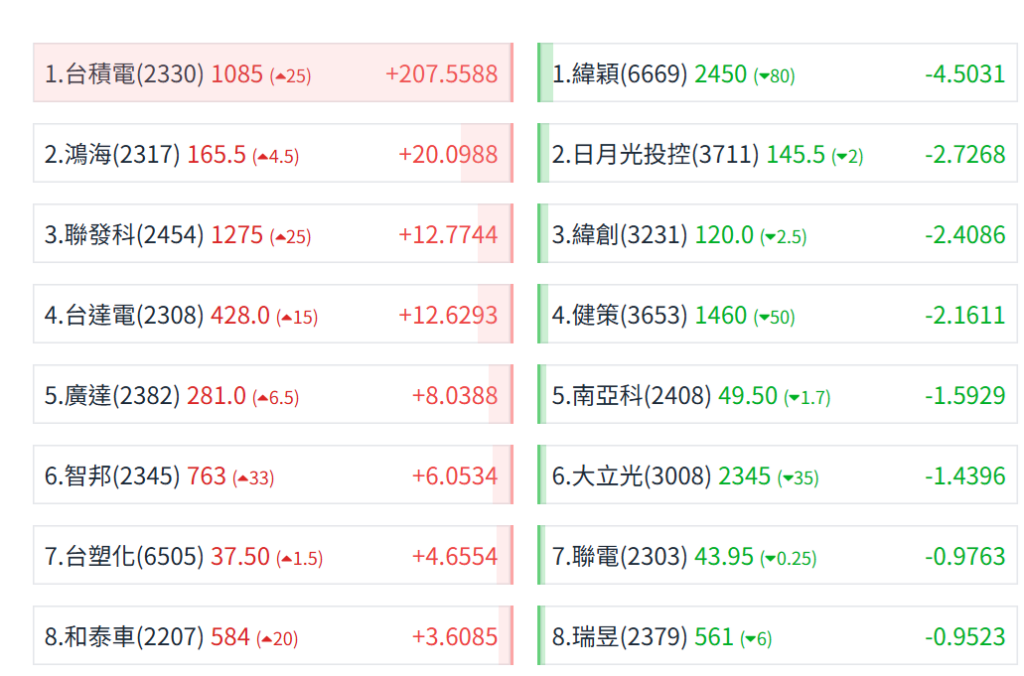This screenshot has height=676, width=1024.
Task: Click the +207.5588 contribution value
Action: 441,74
